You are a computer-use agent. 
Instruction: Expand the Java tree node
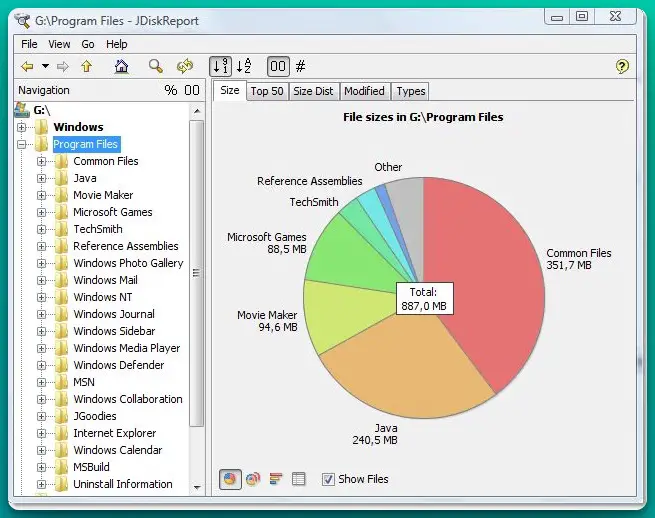(x=41, y=178)
